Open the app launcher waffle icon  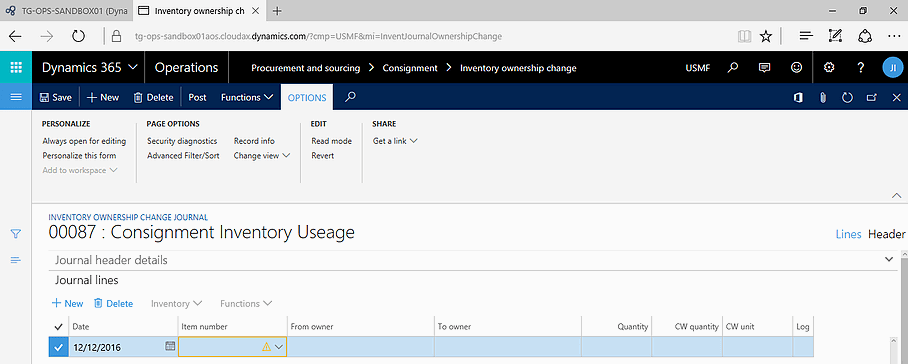tap(16, 67)
